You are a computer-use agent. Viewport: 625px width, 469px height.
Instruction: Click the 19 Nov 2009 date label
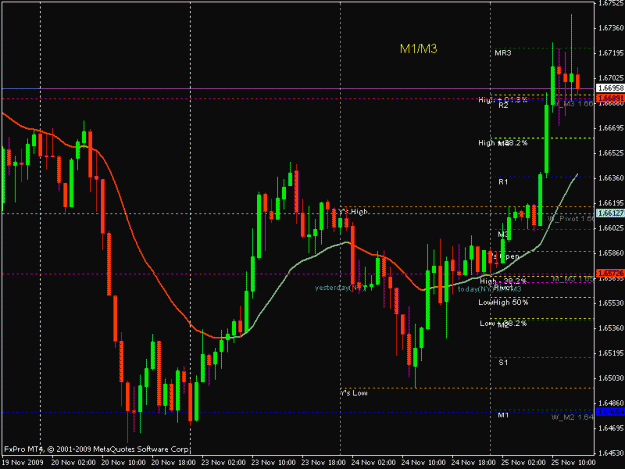pyautogui.click(x=22, y=462)
